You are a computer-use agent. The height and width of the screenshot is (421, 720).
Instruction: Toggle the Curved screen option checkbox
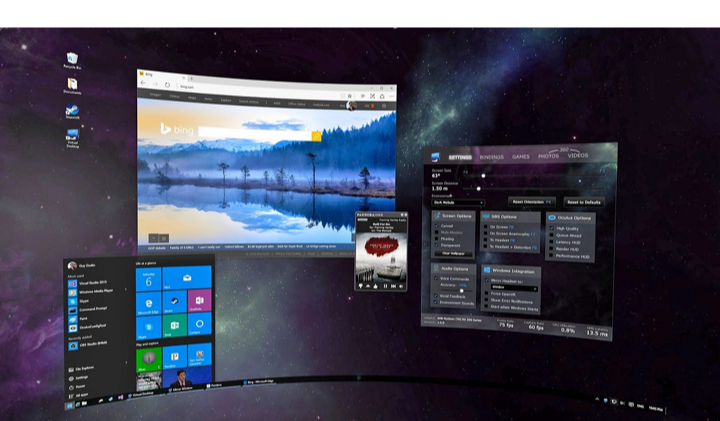coord(438,226)
